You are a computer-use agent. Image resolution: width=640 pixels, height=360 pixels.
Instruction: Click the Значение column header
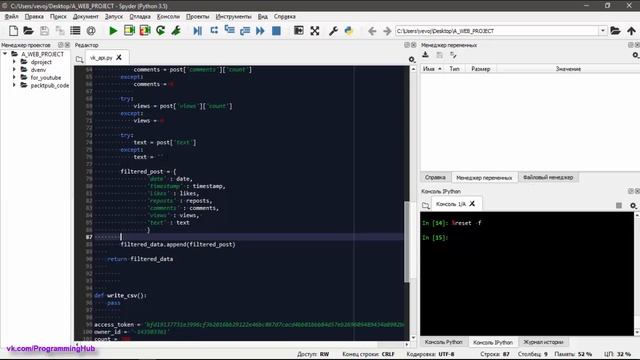point(568,69)
